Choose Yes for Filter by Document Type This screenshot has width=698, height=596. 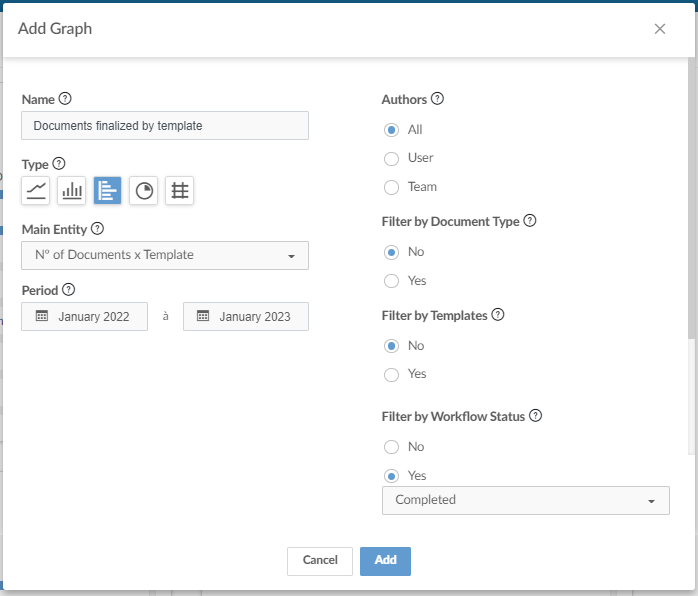point(391,281)
